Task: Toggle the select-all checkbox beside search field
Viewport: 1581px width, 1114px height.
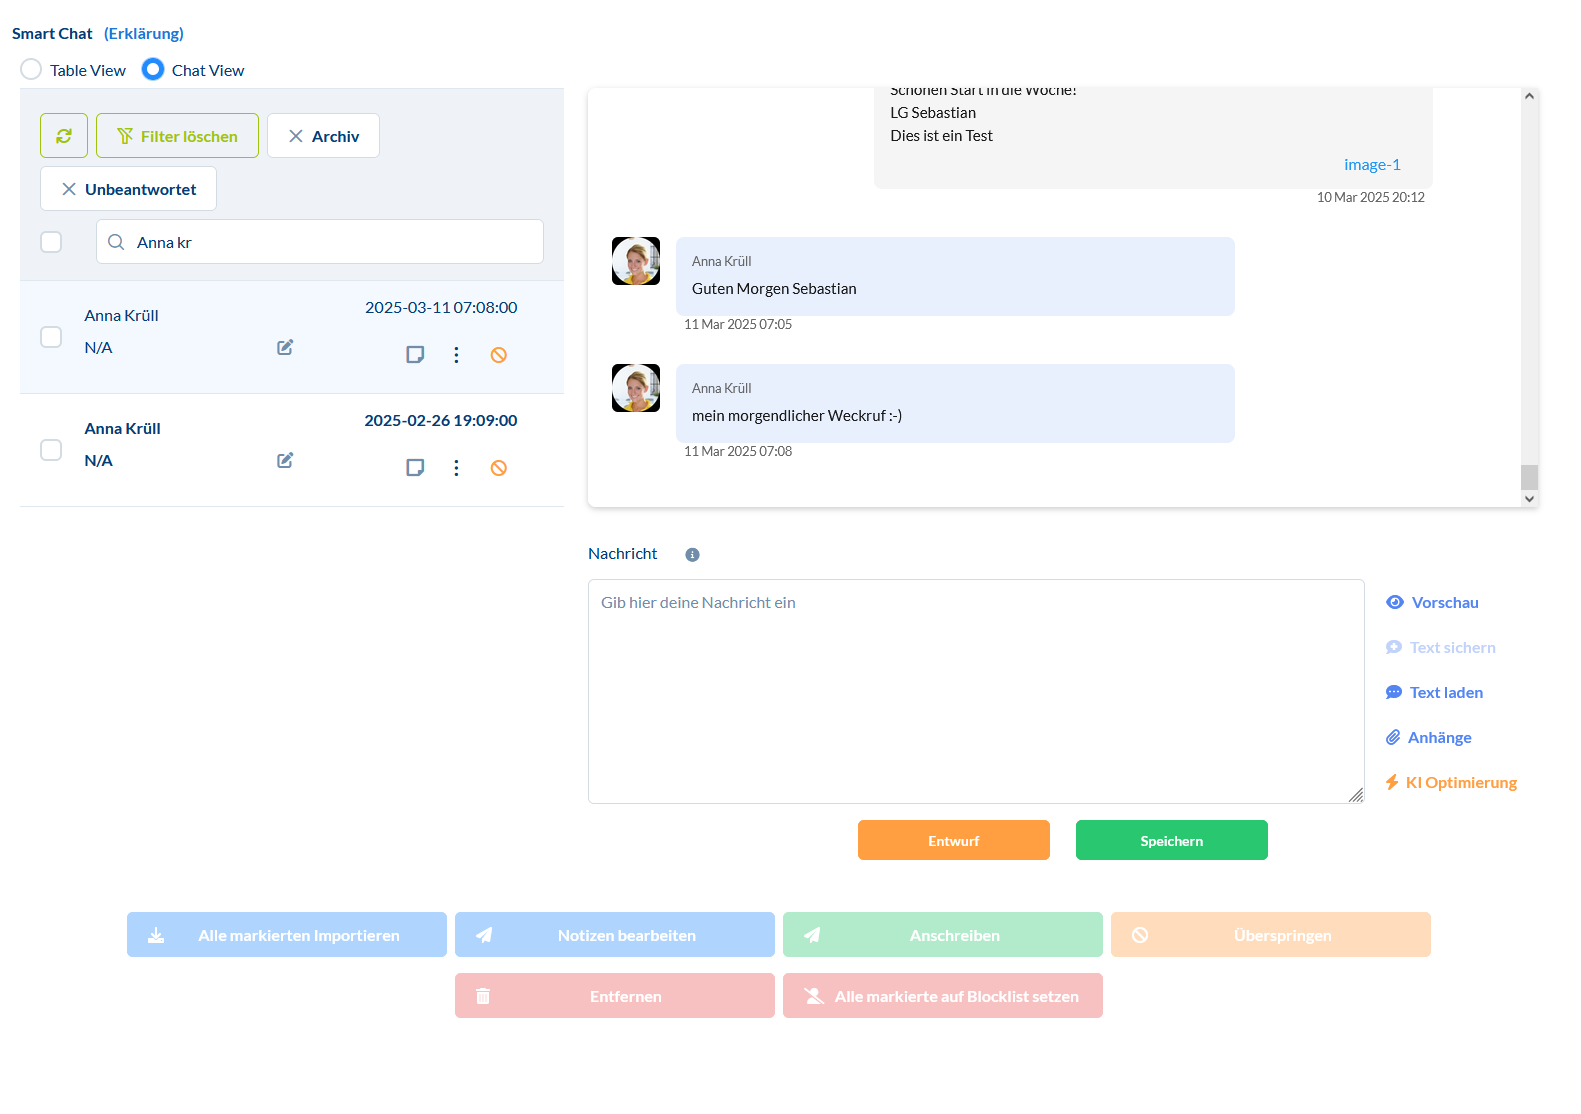Action: (x=51, y=242)
